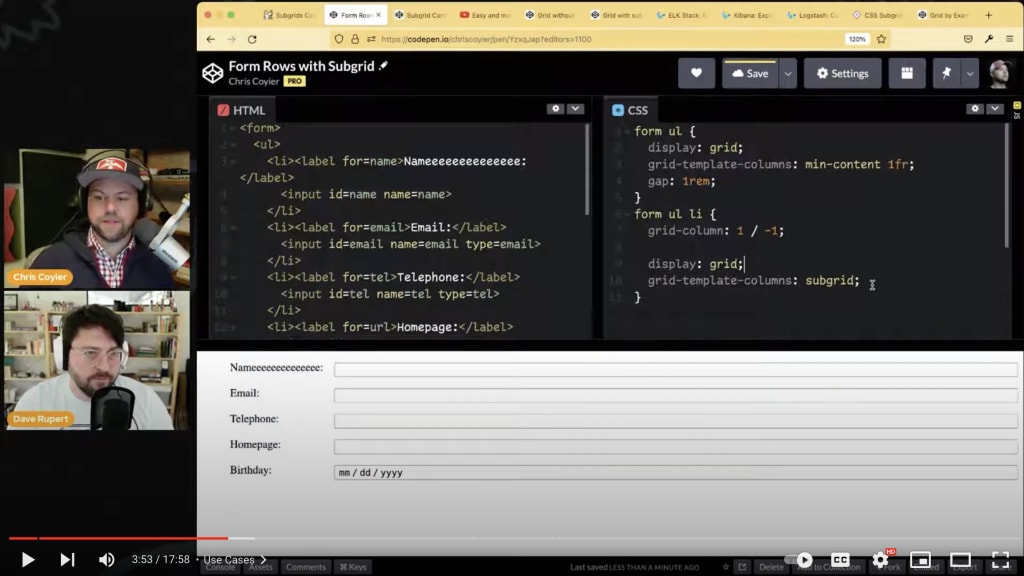1024x576 pixels.
Task: Click the CodePen logo icon
Action: click(212, 73)
